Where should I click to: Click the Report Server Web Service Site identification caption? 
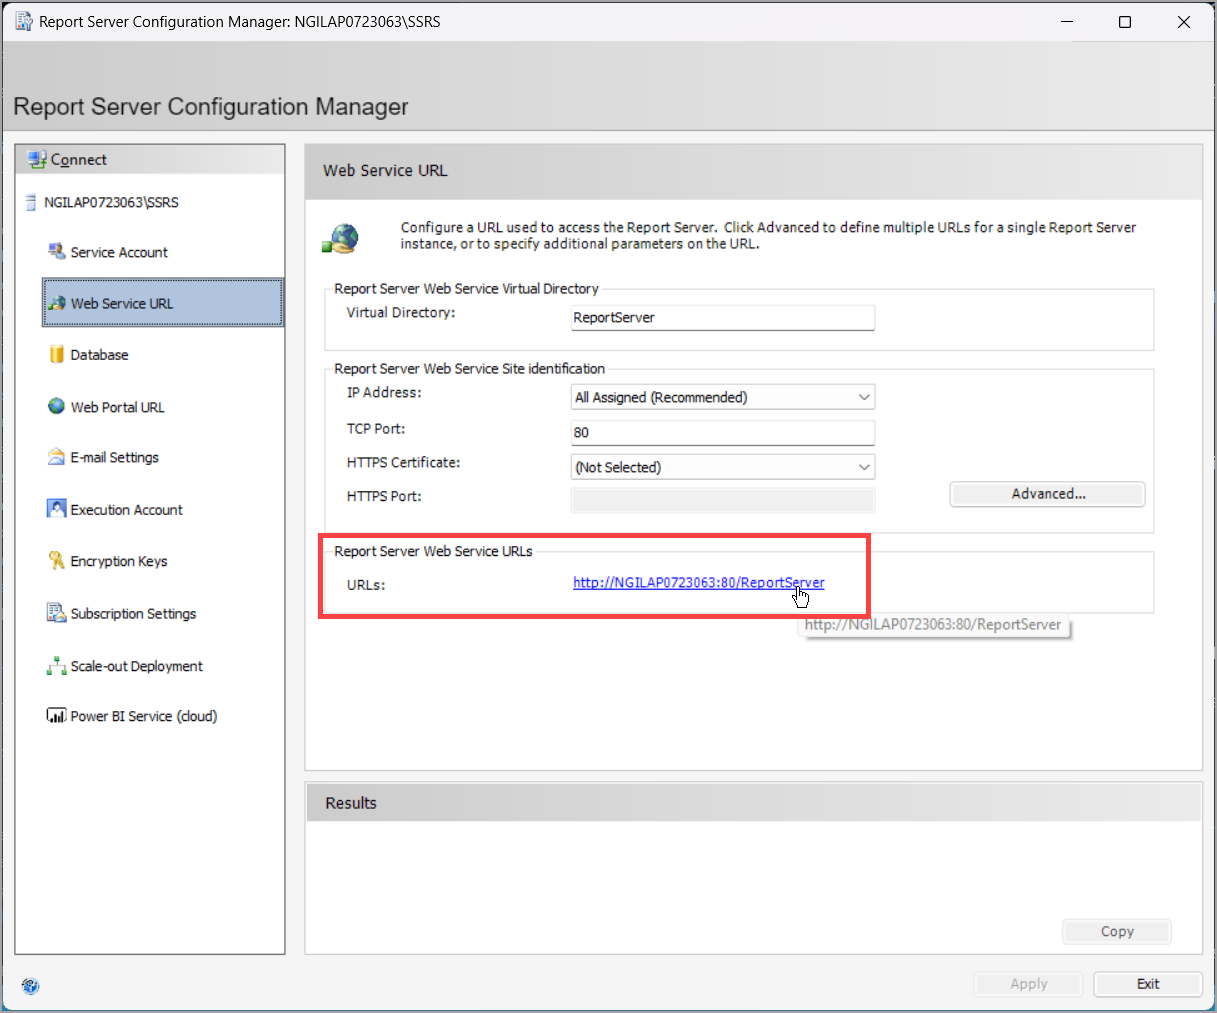[x=470, y=369]
